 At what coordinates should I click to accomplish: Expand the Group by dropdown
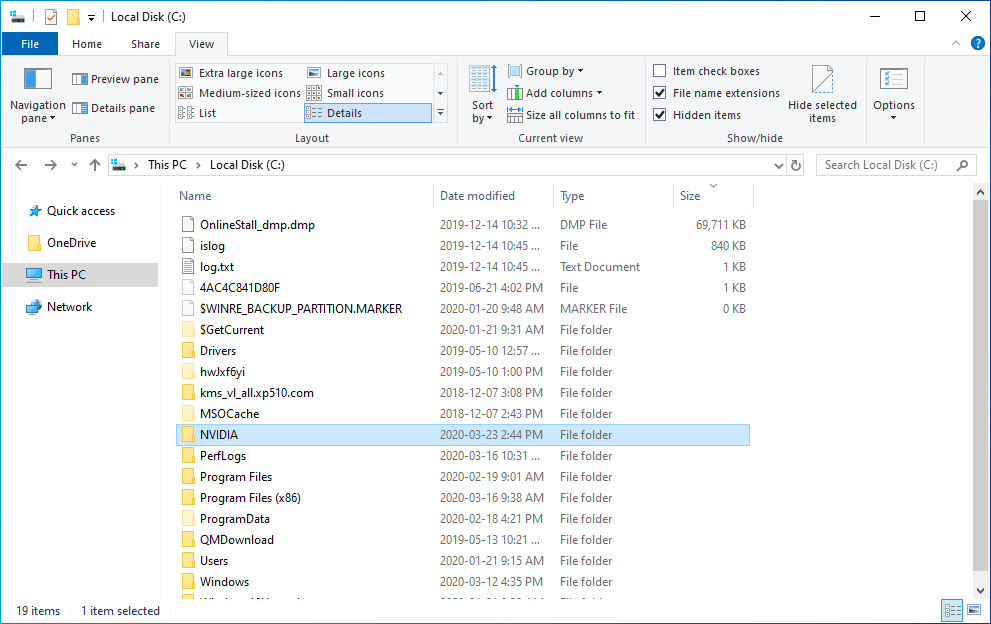click(x=546, y=71)
